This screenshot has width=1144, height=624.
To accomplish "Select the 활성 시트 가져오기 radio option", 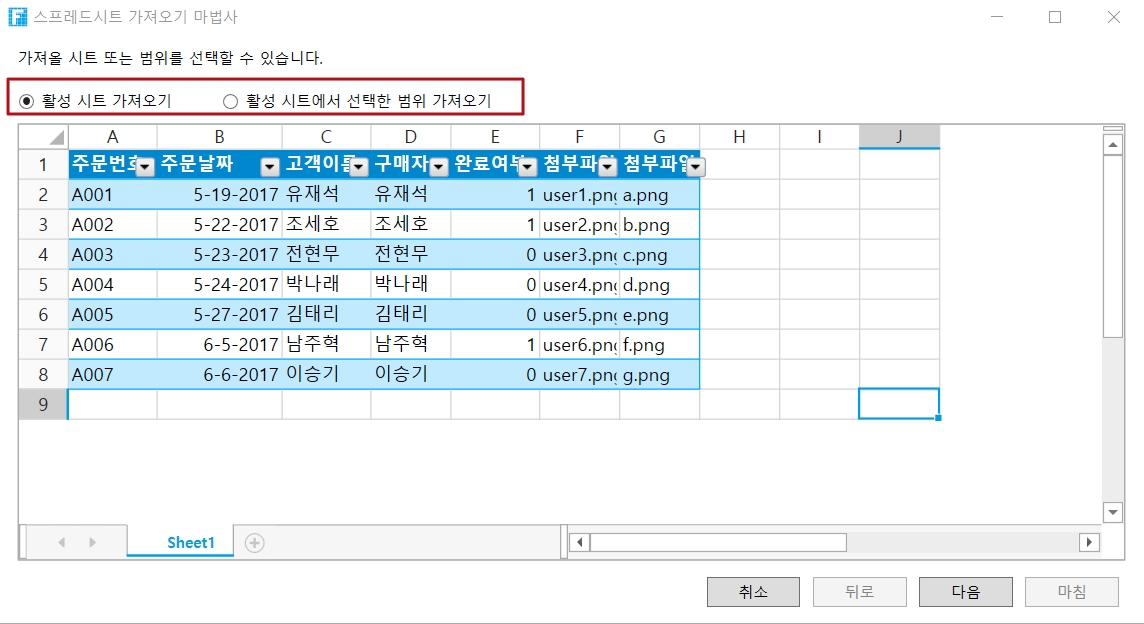I will 27,100.
